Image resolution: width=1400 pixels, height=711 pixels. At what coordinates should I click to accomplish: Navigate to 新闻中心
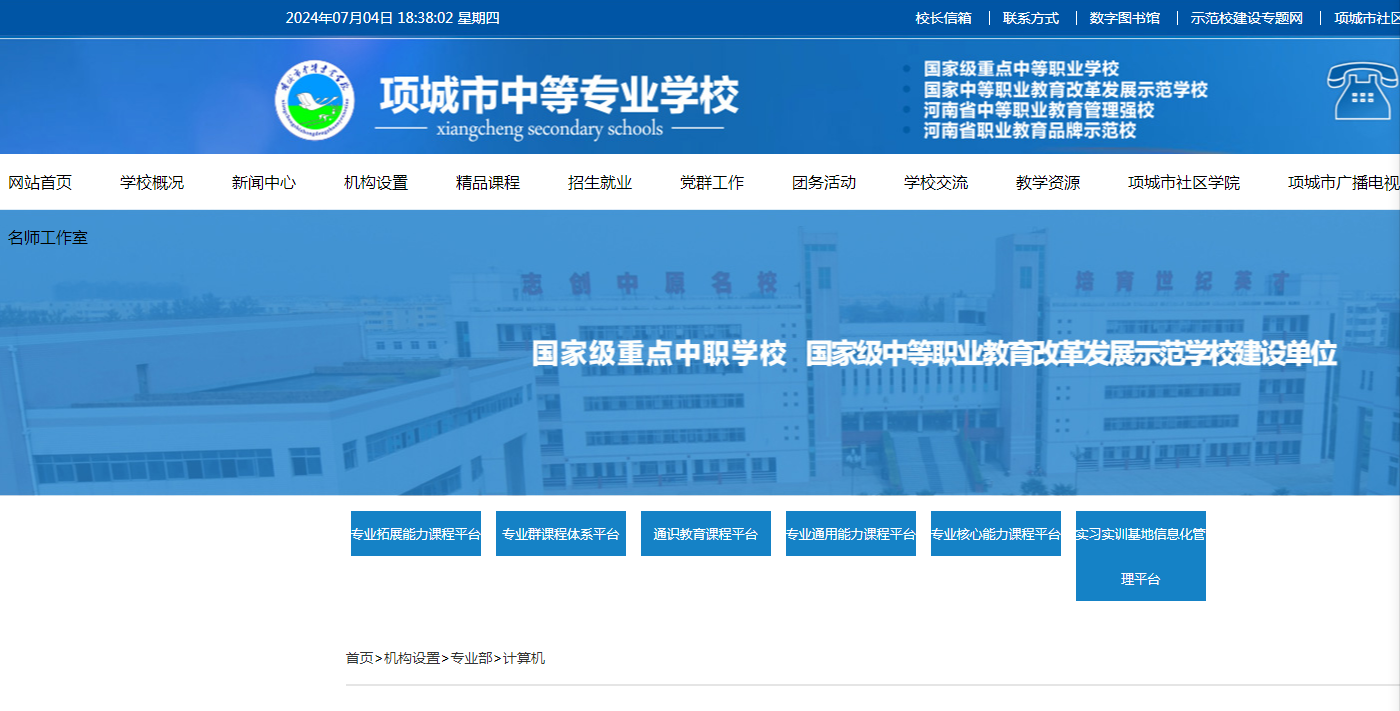[x=264, y=182]
